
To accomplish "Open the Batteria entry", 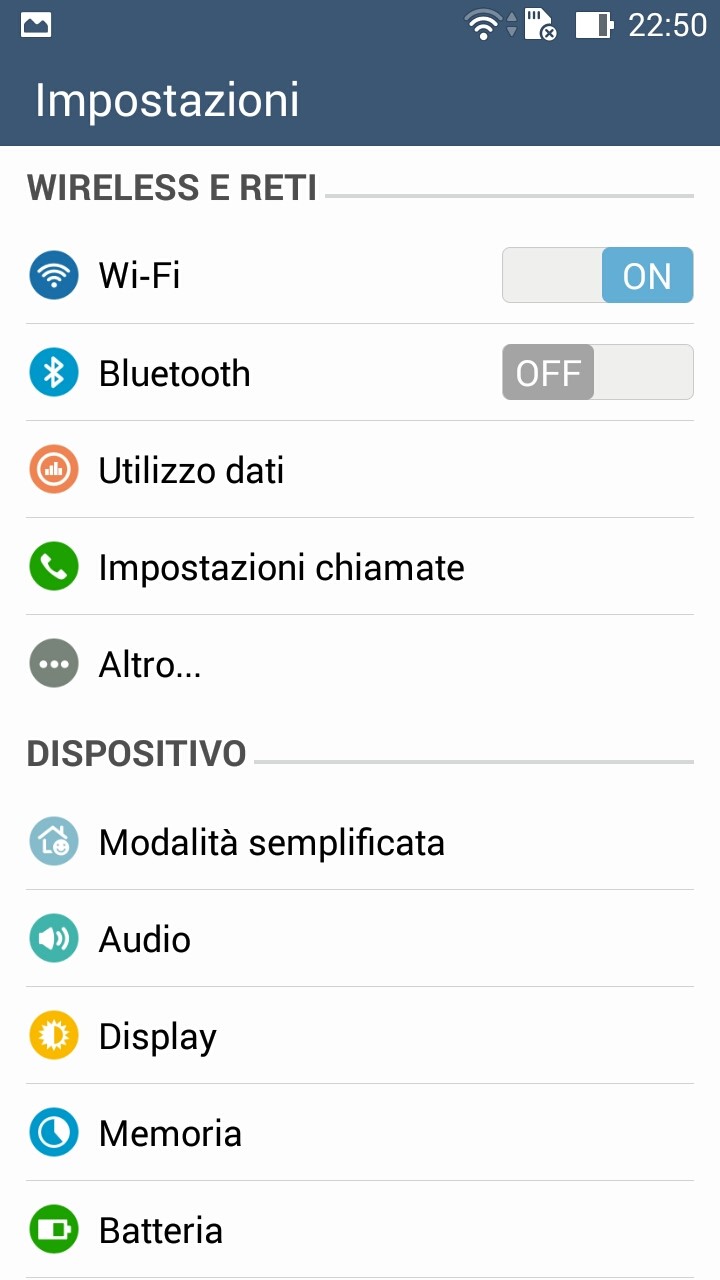I will (x=160, y=1230).
